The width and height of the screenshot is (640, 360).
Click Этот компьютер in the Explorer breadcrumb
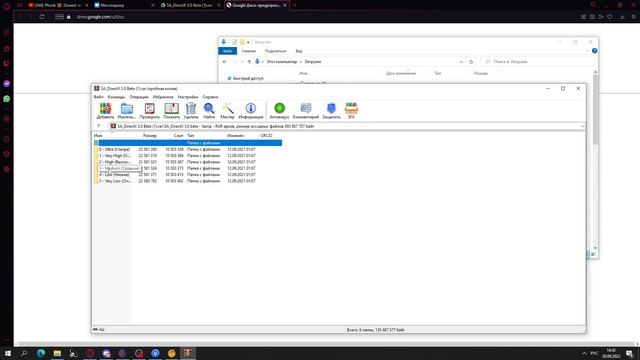tap(282, 62)
